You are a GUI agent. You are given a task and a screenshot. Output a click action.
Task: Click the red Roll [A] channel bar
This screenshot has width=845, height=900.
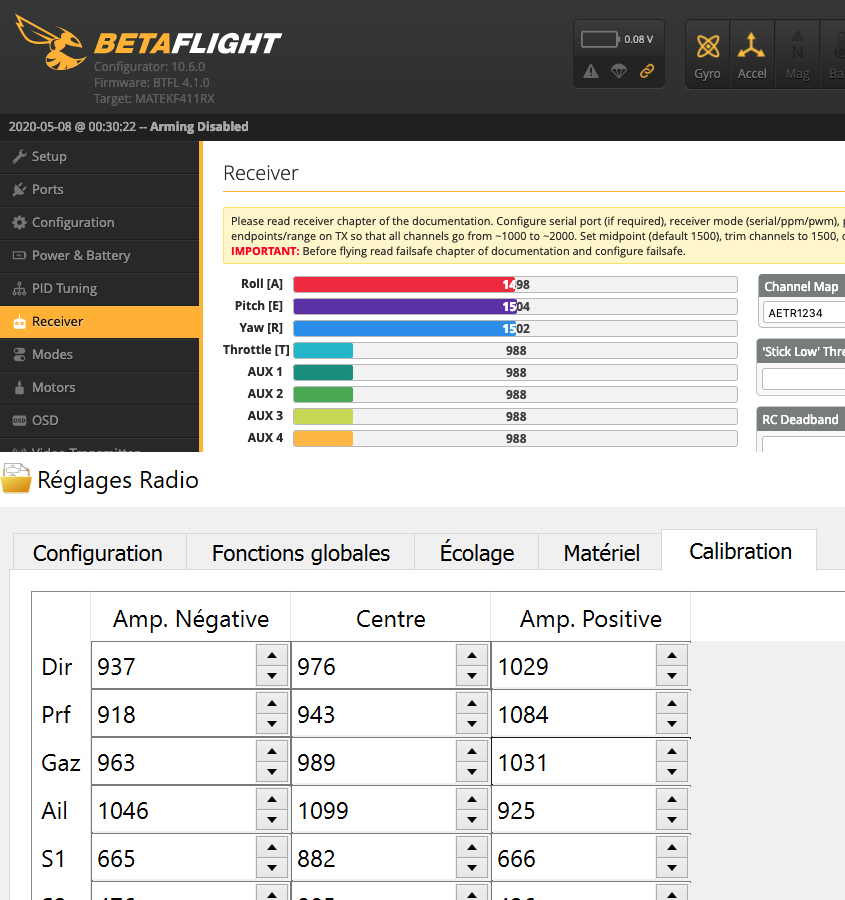coord(515,284)
